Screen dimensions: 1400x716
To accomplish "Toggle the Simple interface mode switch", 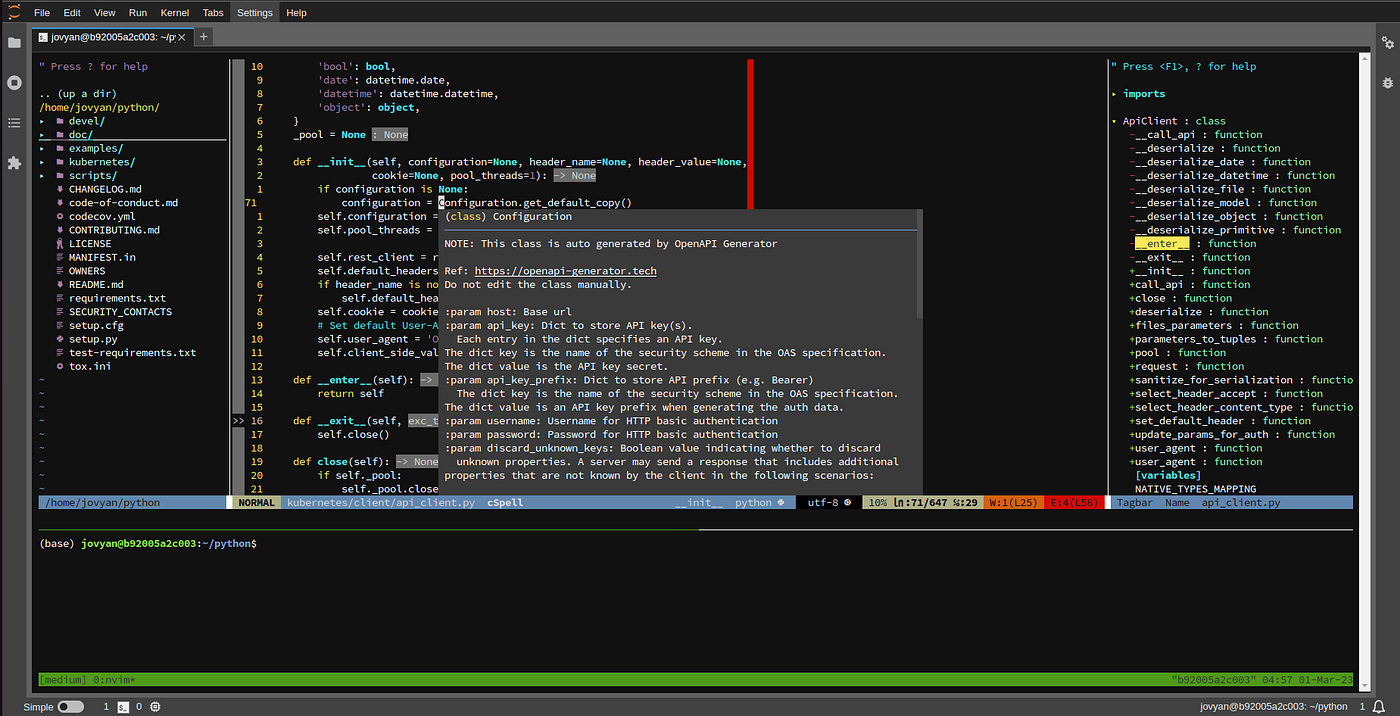I will click(x=70, y=707).
